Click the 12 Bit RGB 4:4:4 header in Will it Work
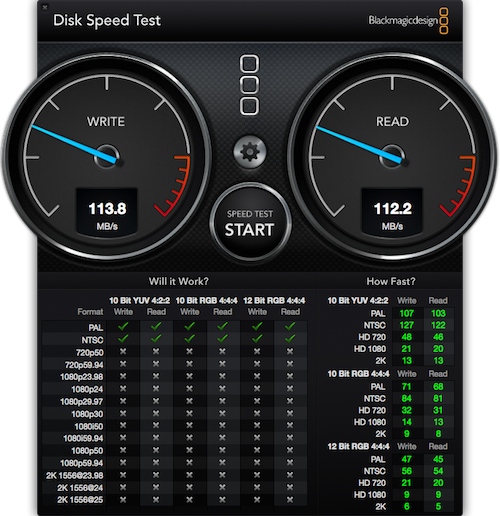This screenshot has height=516, width=500. [x=274, y=300]
